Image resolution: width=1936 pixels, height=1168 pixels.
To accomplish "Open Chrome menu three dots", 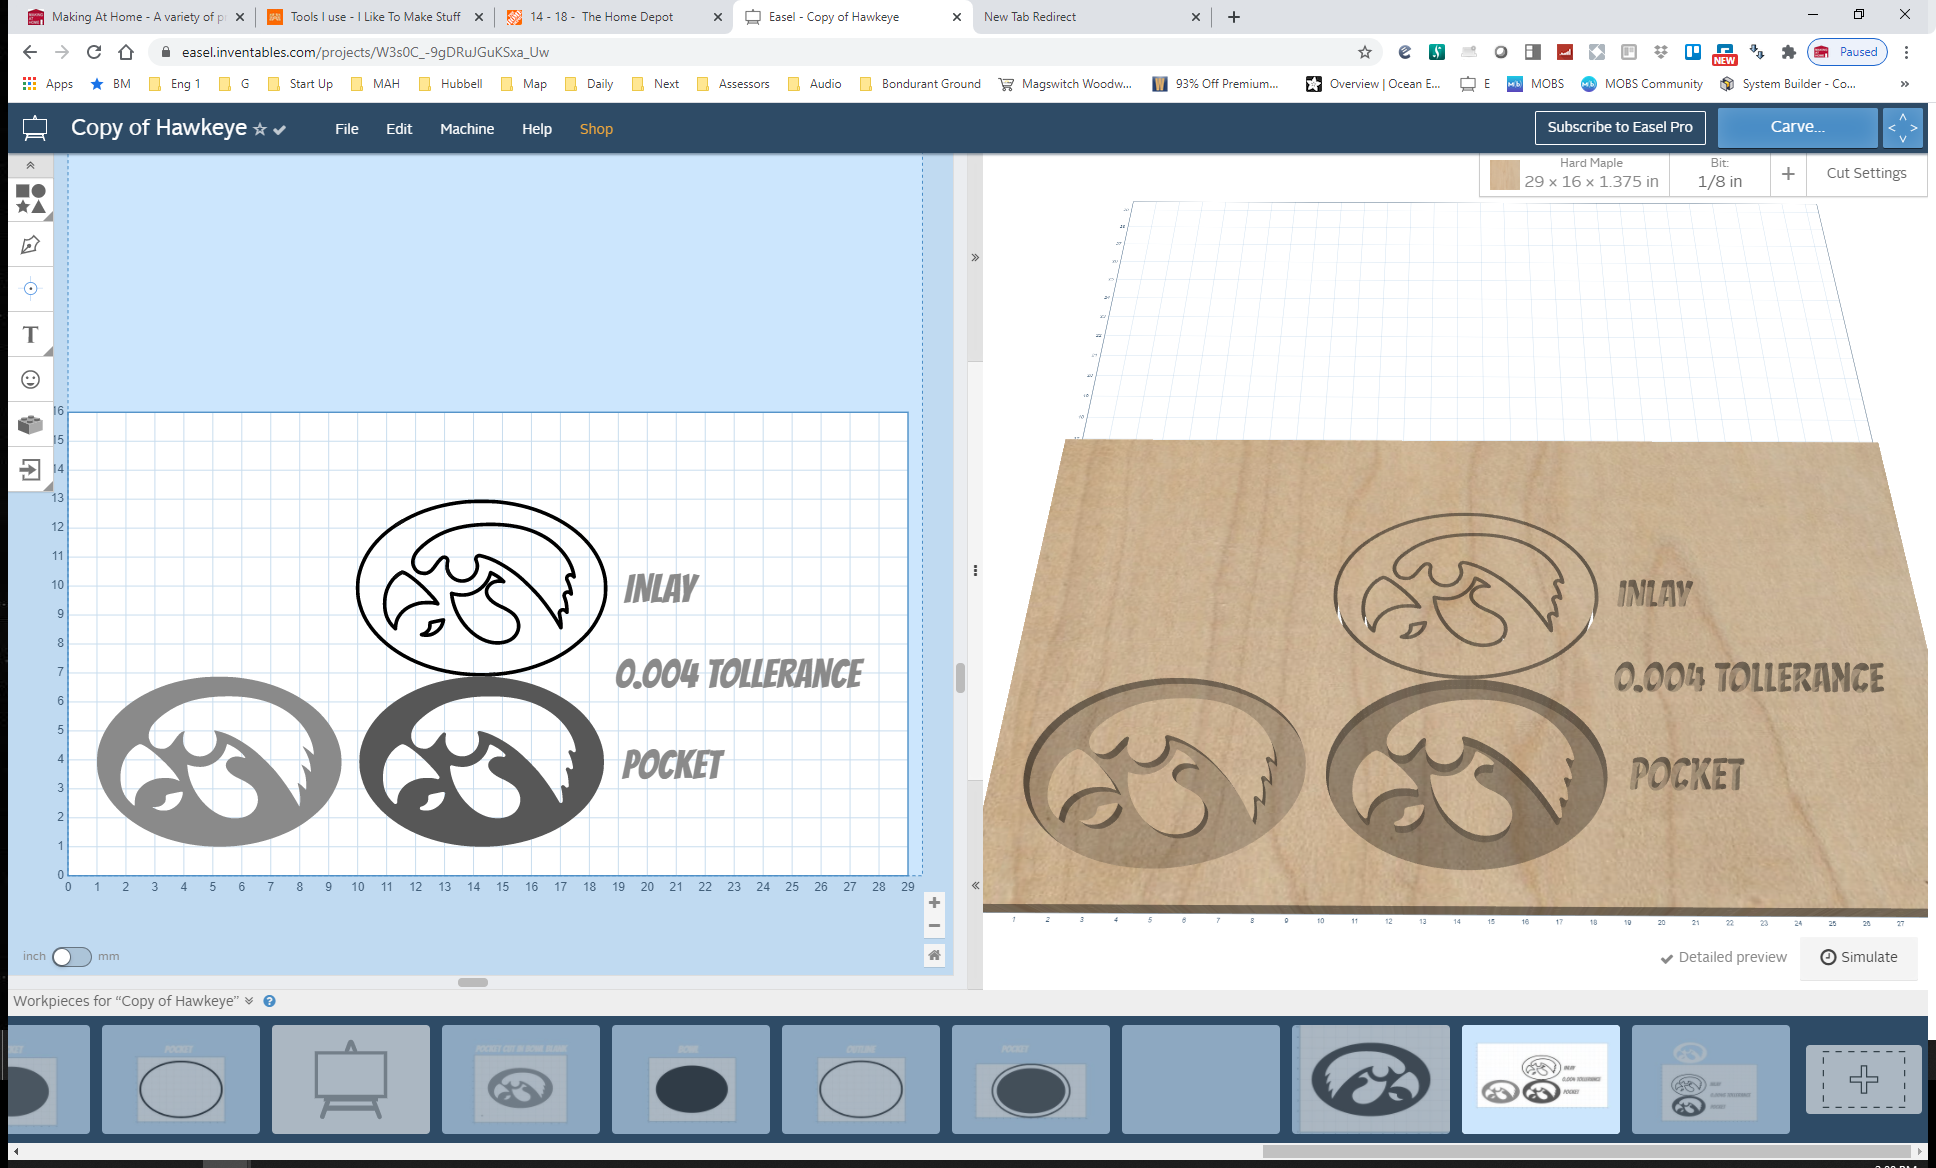I will click(x=1906, y=52).
